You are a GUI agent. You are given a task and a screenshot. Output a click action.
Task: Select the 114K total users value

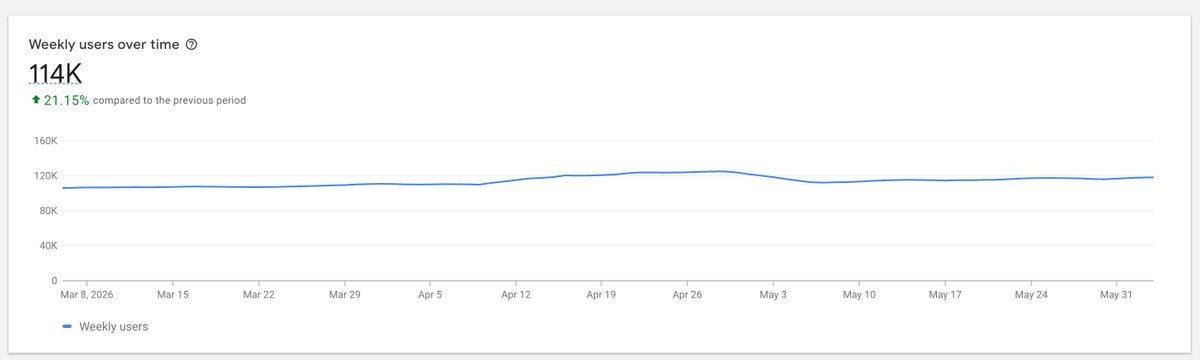point(55,73)
